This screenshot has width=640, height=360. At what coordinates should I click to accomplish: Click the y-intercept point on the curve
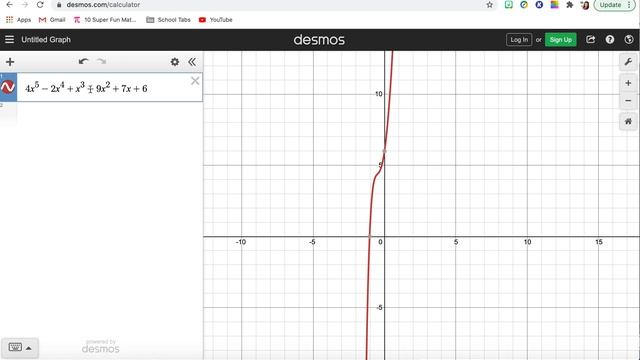click(x=384, y=151)
